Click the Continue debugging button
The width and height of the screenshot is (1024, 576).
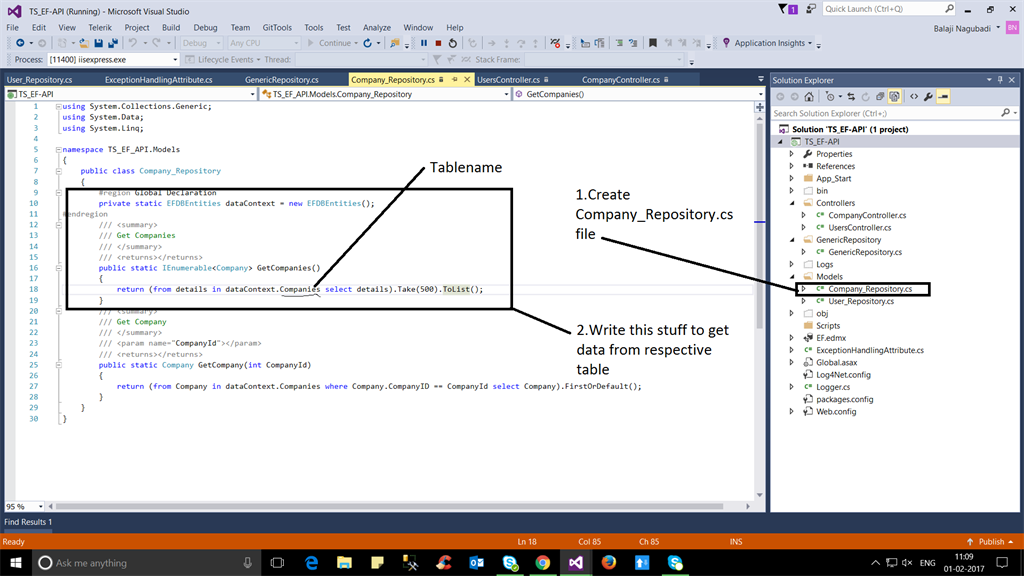332,43
